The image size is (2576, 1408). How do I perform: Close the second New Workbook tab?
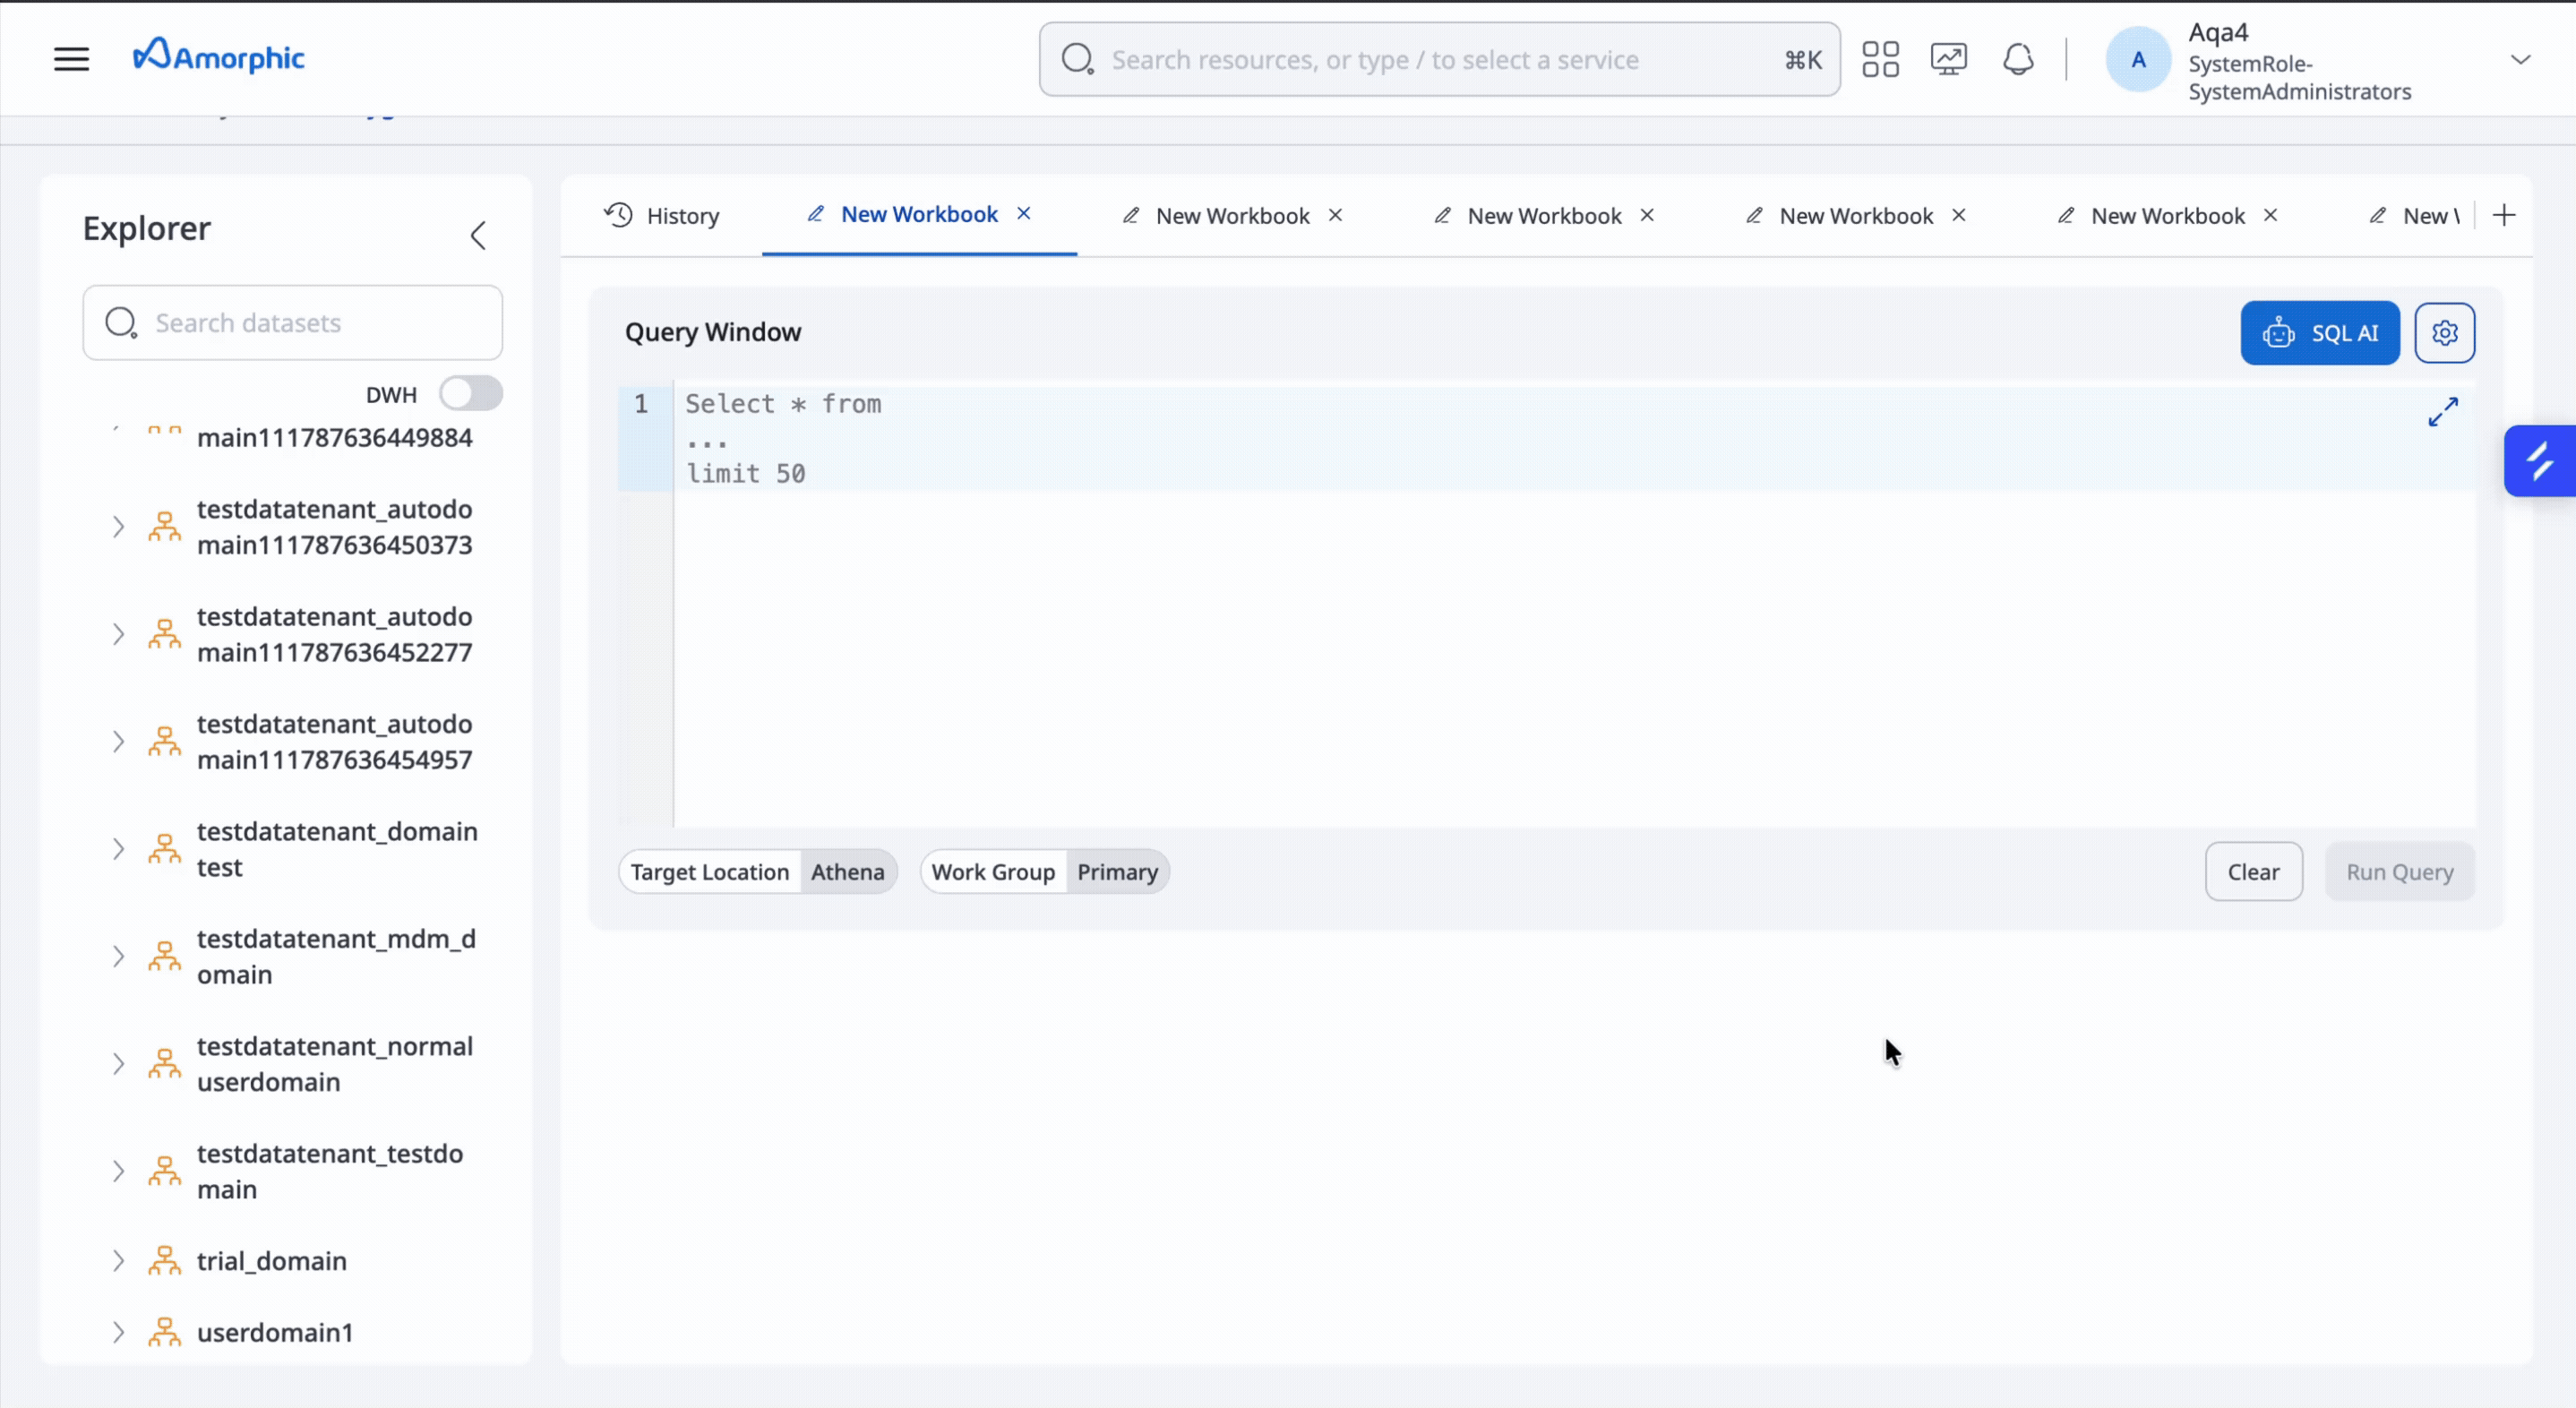click(1335, 216)
